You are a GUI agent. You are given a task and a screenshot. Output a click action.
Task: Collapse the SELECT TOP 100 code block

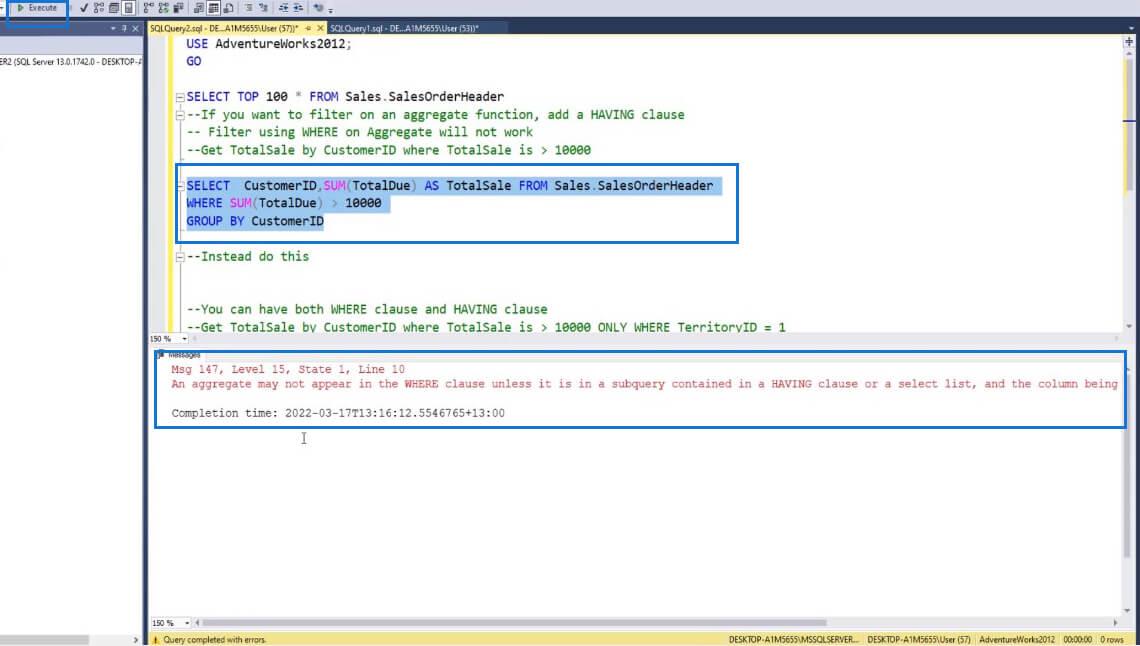coord(180,97)
